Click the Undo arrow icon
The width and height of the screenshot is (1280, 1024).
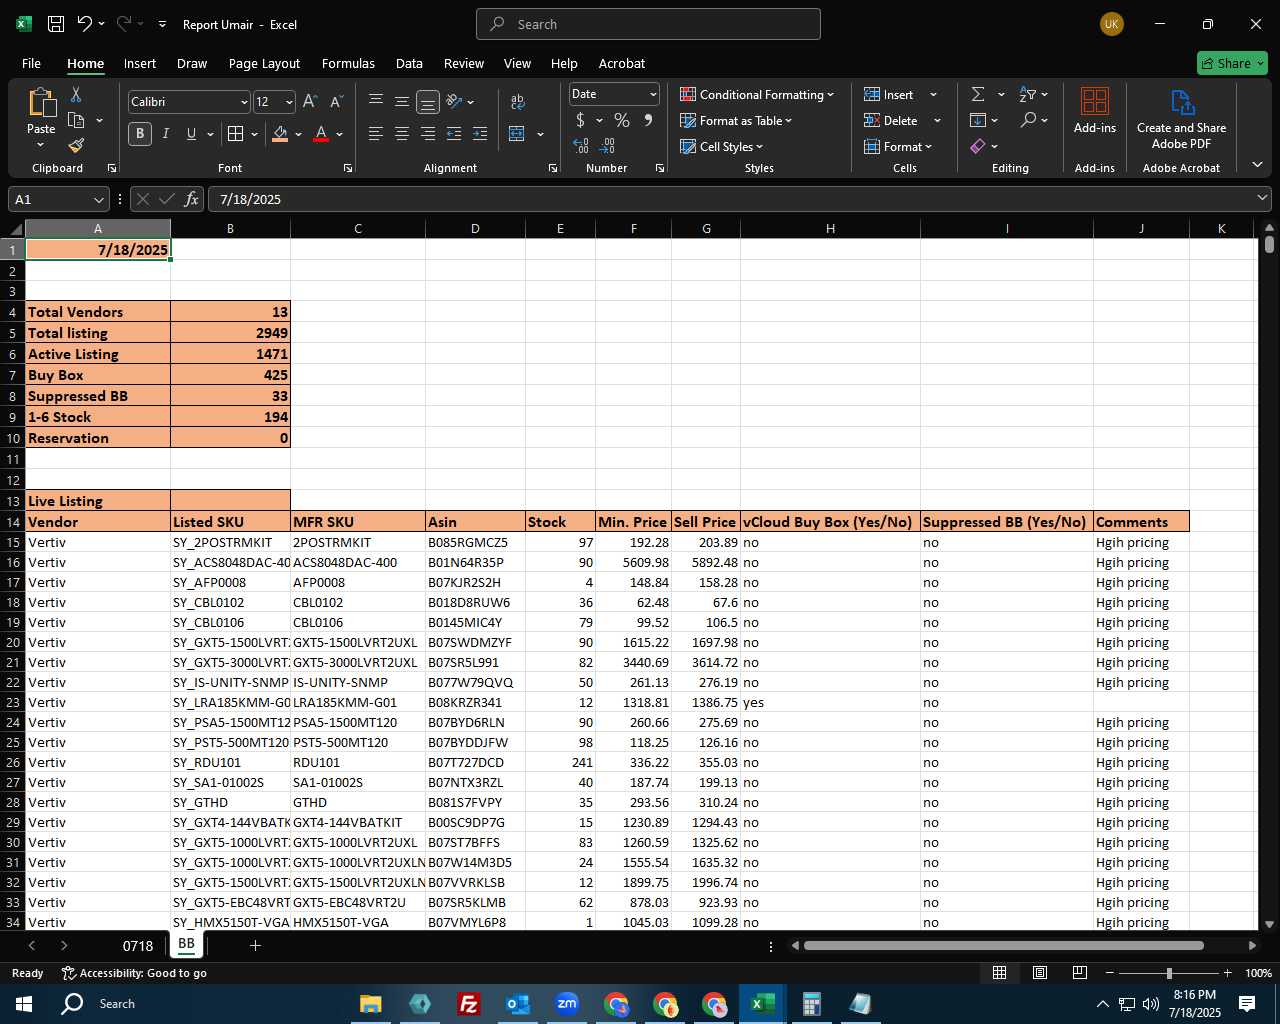coord(85,24)
